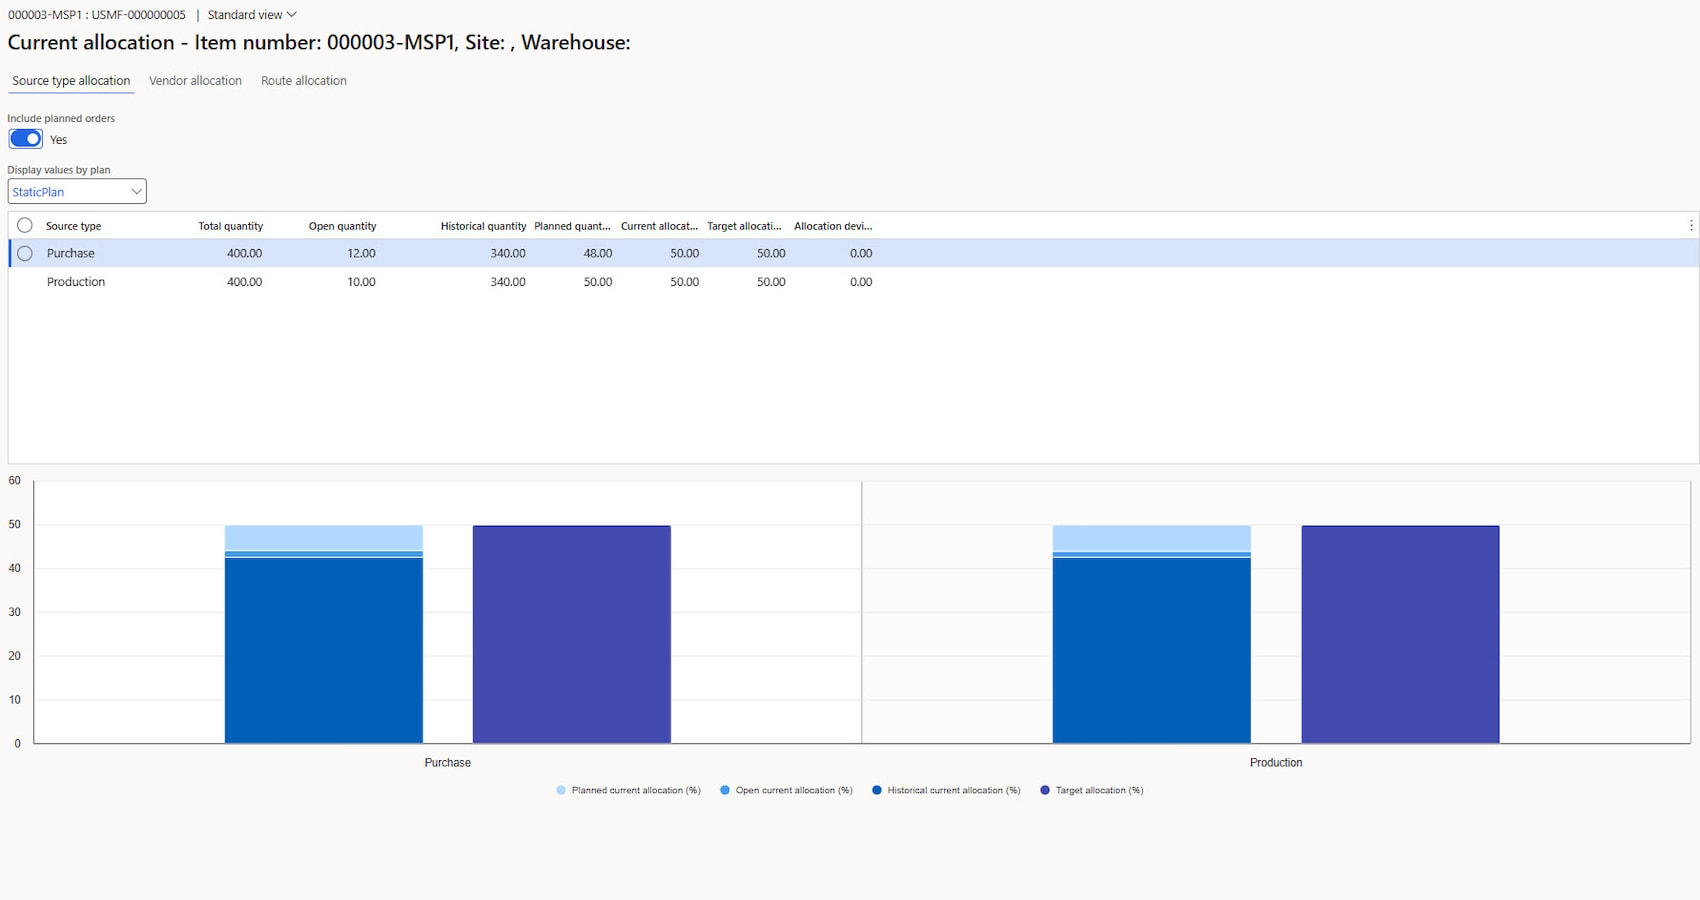Image resolution: width=1700 pixels, height=900 pixels.
Task: Switch to Vendor allocation tab
Action: [195, 81]
